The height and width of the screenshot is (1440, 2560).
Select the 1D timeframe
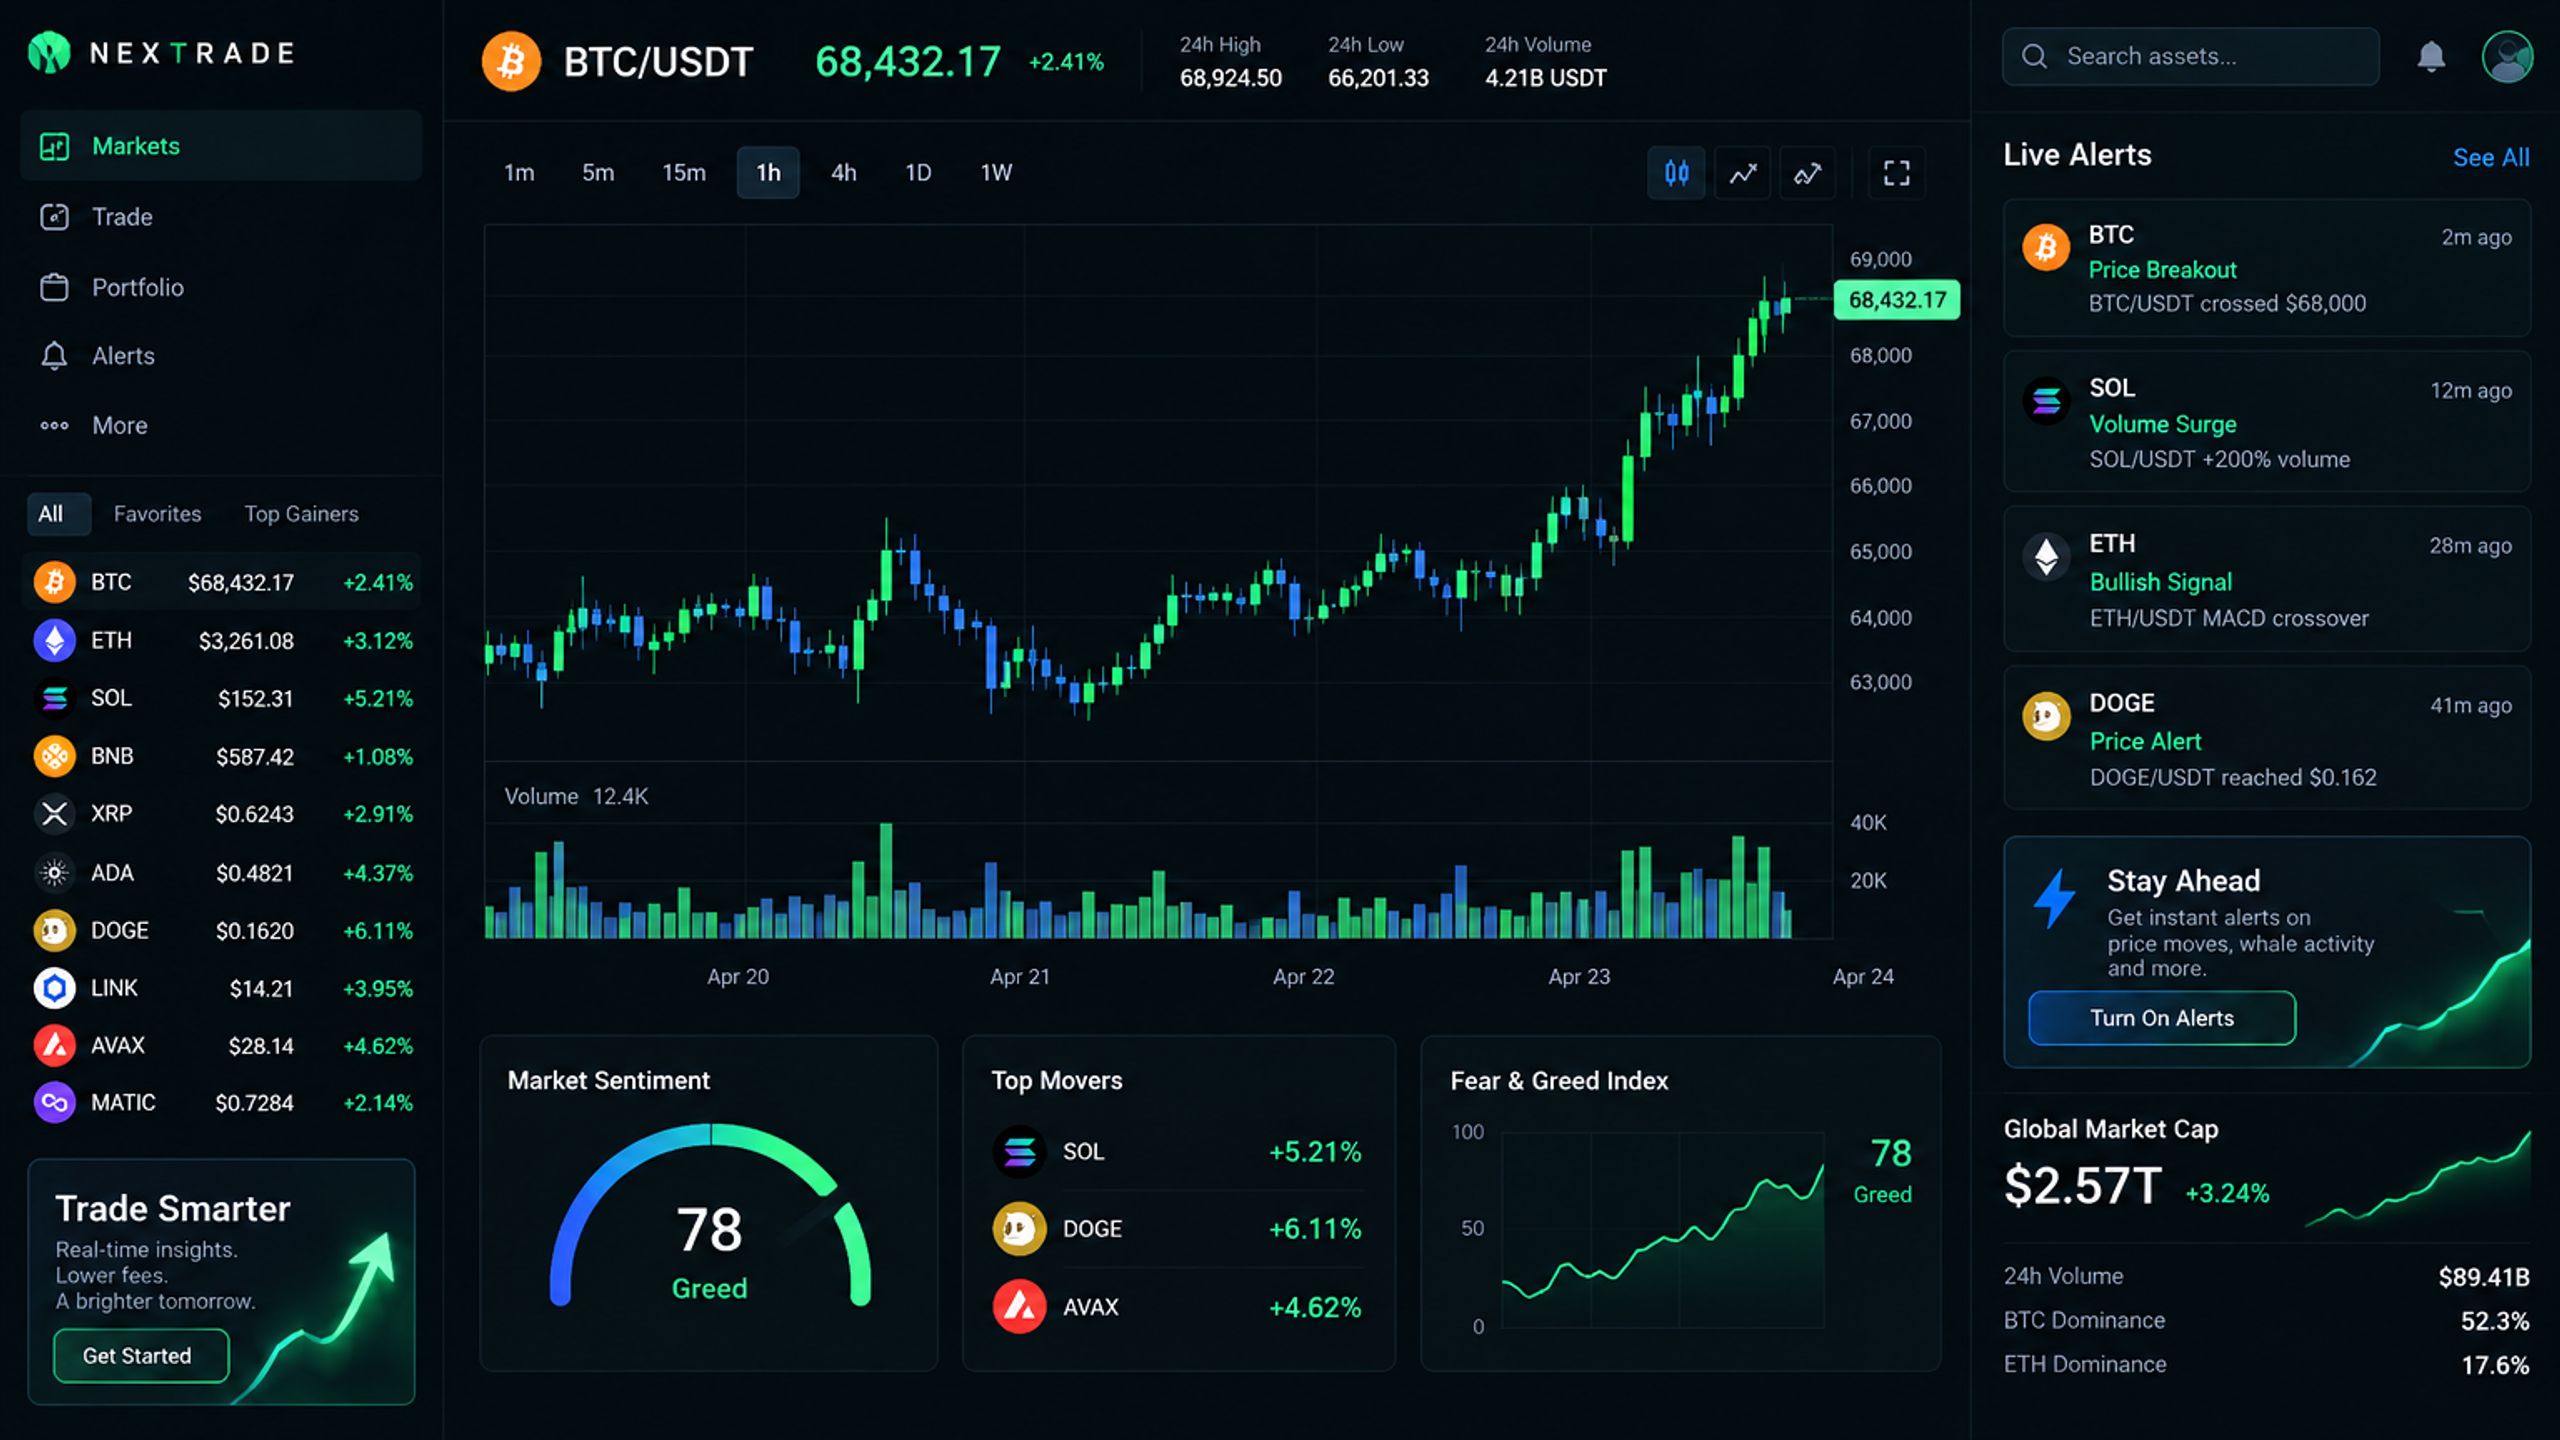tap(918, 173)
